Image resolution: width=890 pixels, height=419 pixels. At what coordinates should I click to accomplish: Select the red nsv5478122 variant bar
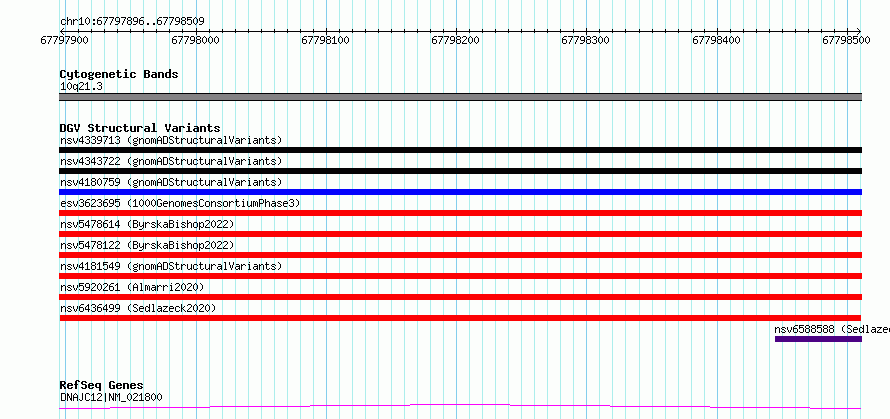coord(460,255)
